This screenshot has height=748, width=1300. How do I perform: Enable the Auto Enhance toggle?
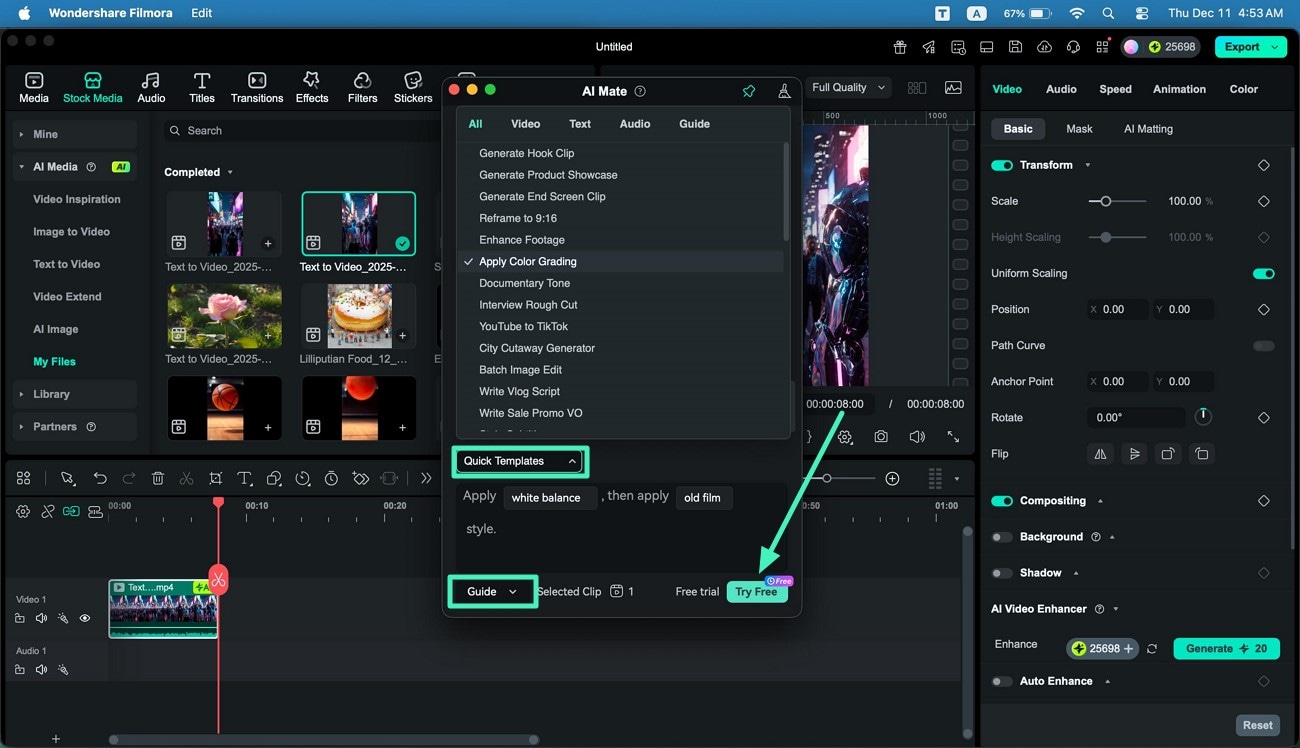coord(1001,681)
